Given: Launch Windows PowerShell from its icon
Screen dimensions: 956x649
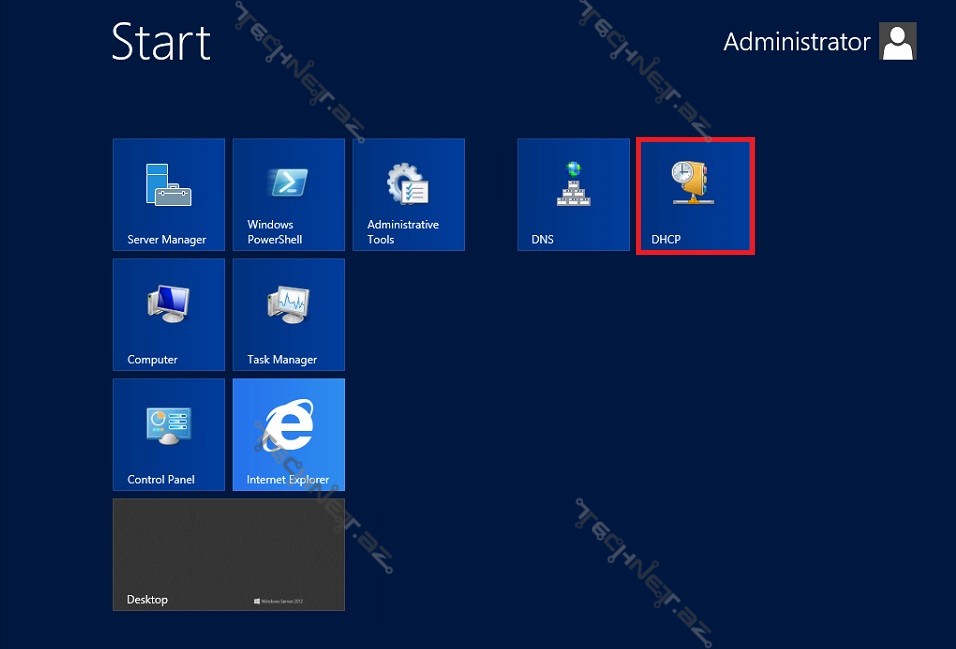Looking at the screenshot, I should (x=288, y=183).
